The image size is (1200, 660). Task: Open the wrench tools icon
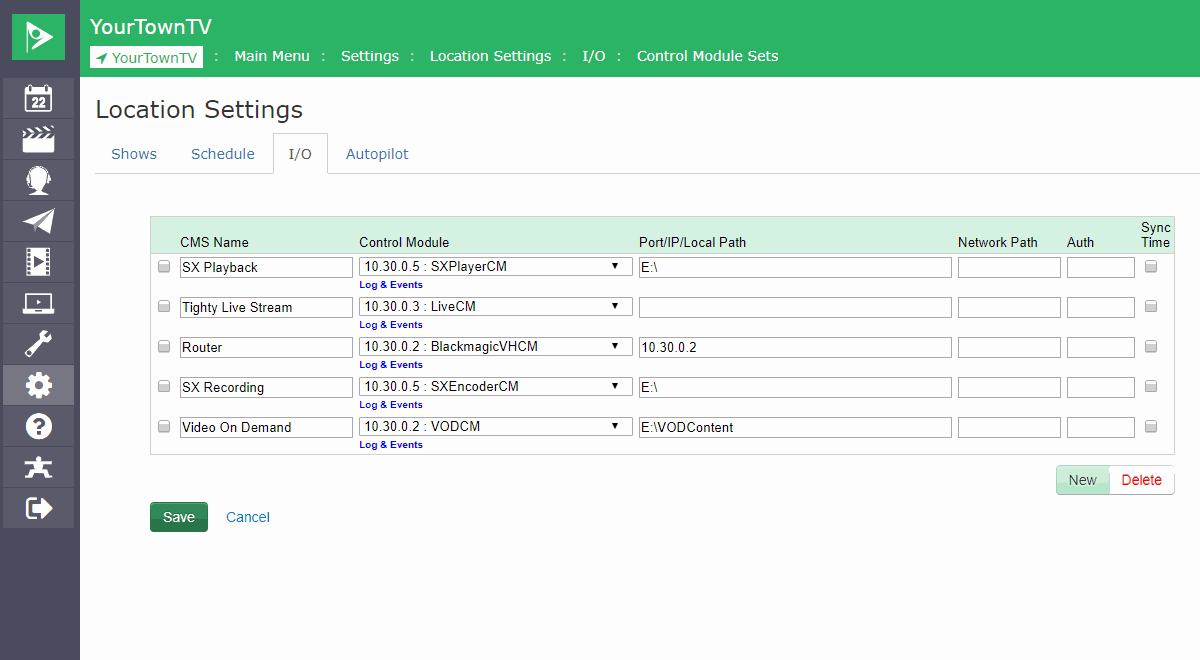click(x=38, y=344)
